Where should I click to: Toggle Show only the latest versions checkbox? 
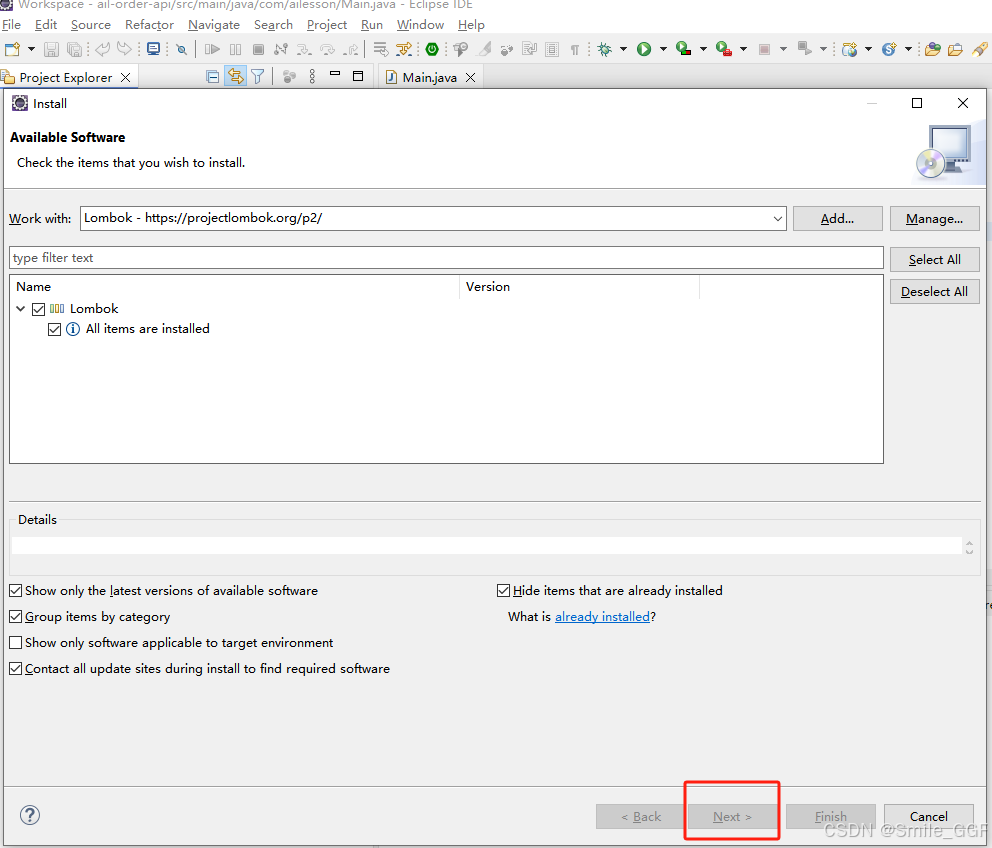16,590
